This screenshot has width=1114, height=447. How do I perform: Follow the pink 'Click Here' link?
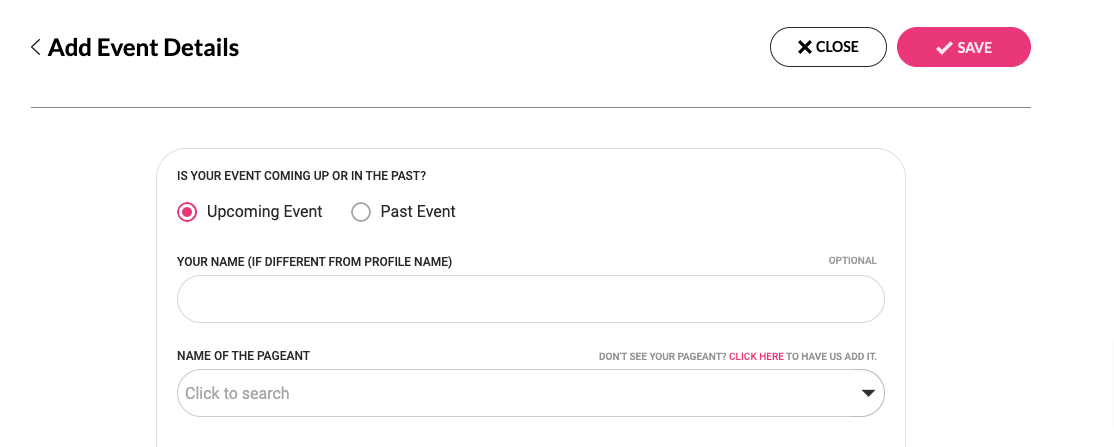756,356
